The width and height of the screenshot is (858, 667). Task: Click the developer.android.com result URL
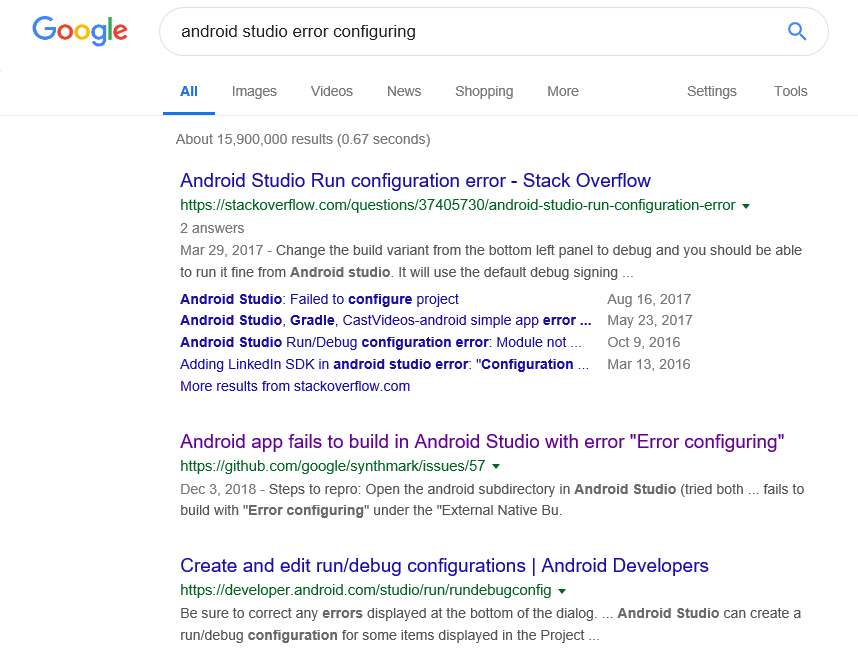point(366,590)
